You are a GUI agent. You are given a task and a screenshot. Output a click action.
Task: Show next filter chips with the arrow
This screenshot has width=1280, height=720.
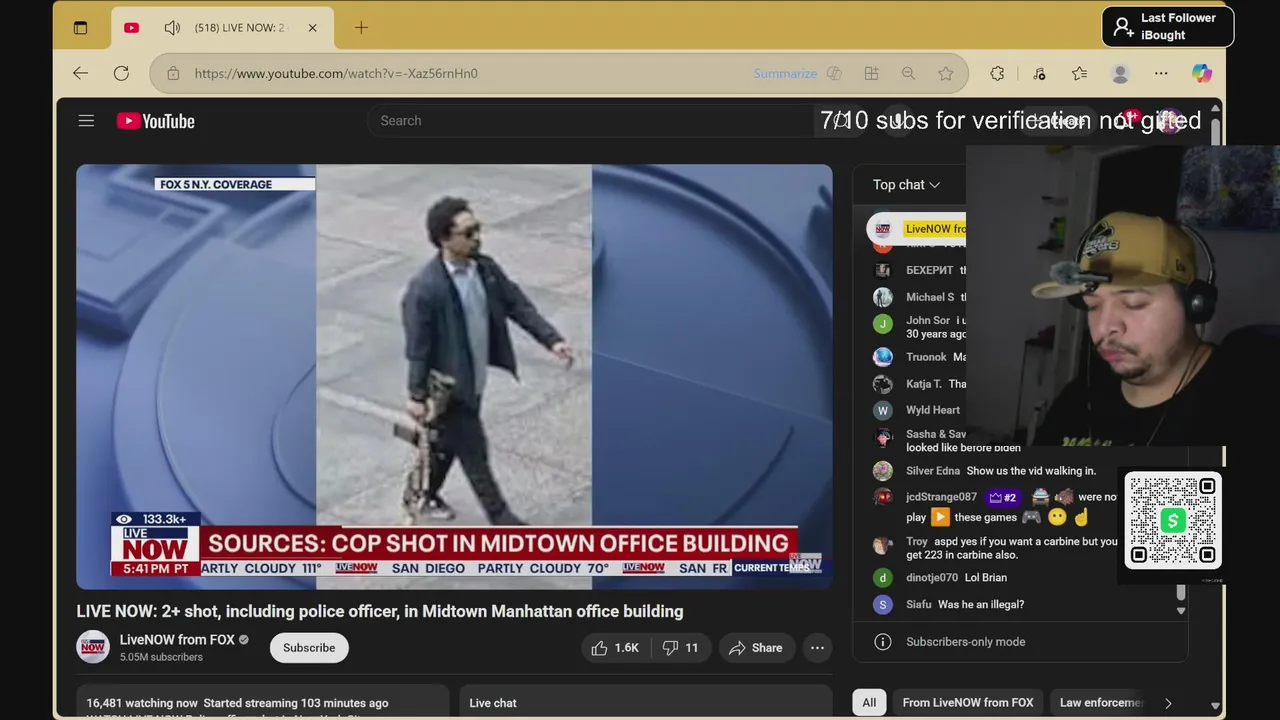pyautogui.click(x=1168, y=703)
